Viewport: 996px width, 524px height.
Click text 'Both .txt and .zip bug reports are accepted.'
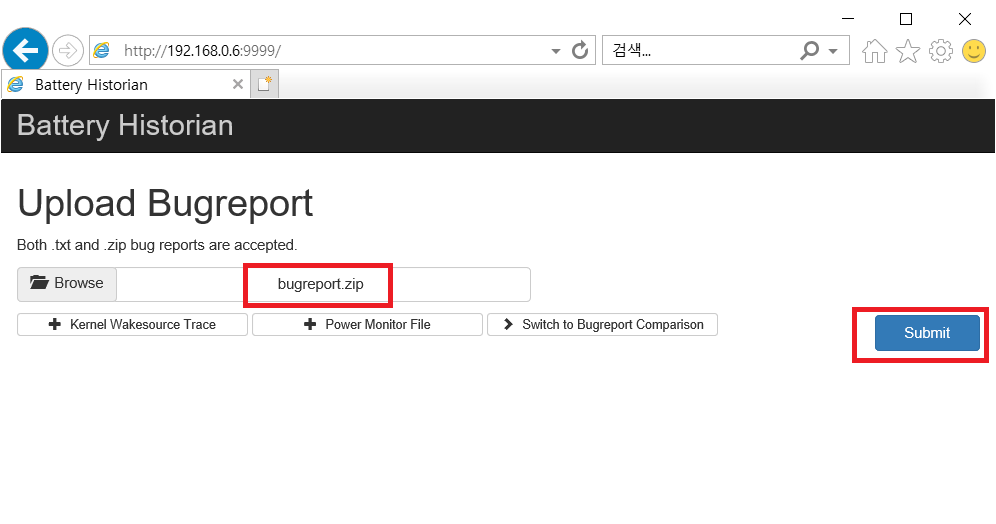click(x=157, y=245)
